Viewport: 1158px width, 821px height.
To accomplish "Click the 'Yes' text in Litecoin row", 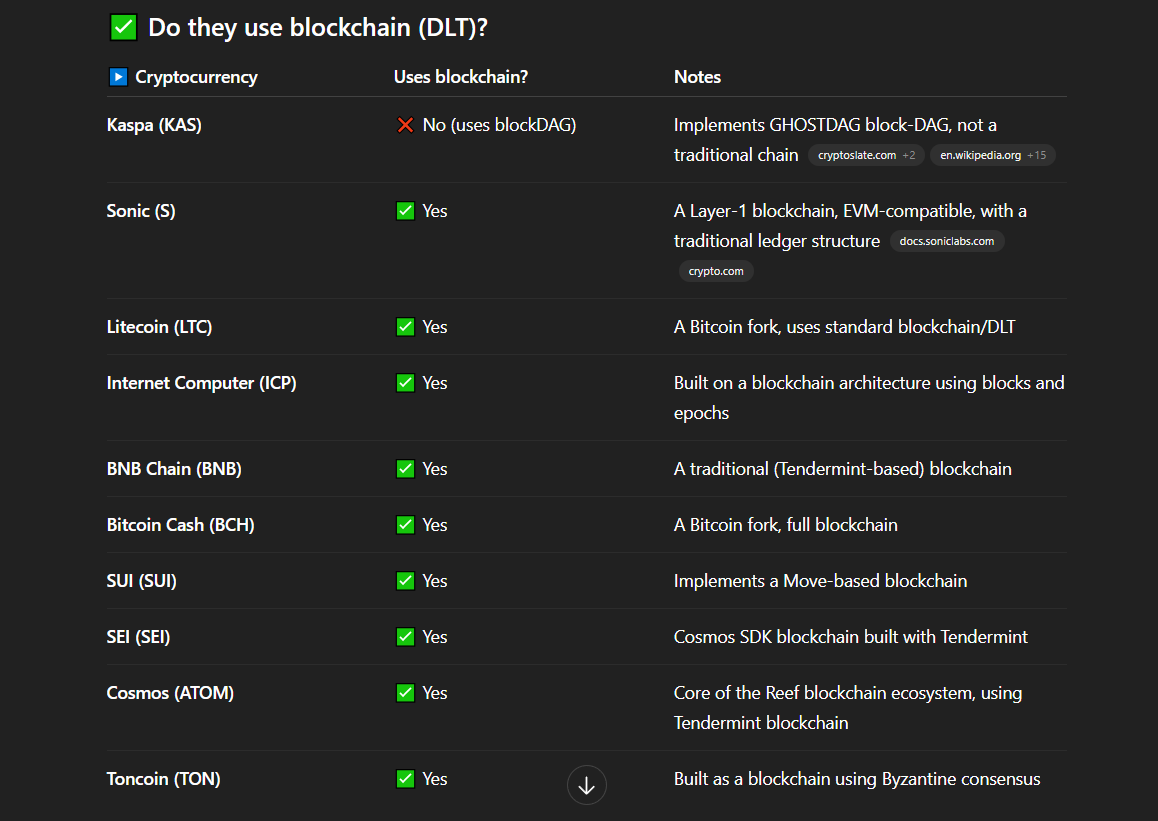I will (435, 327).
